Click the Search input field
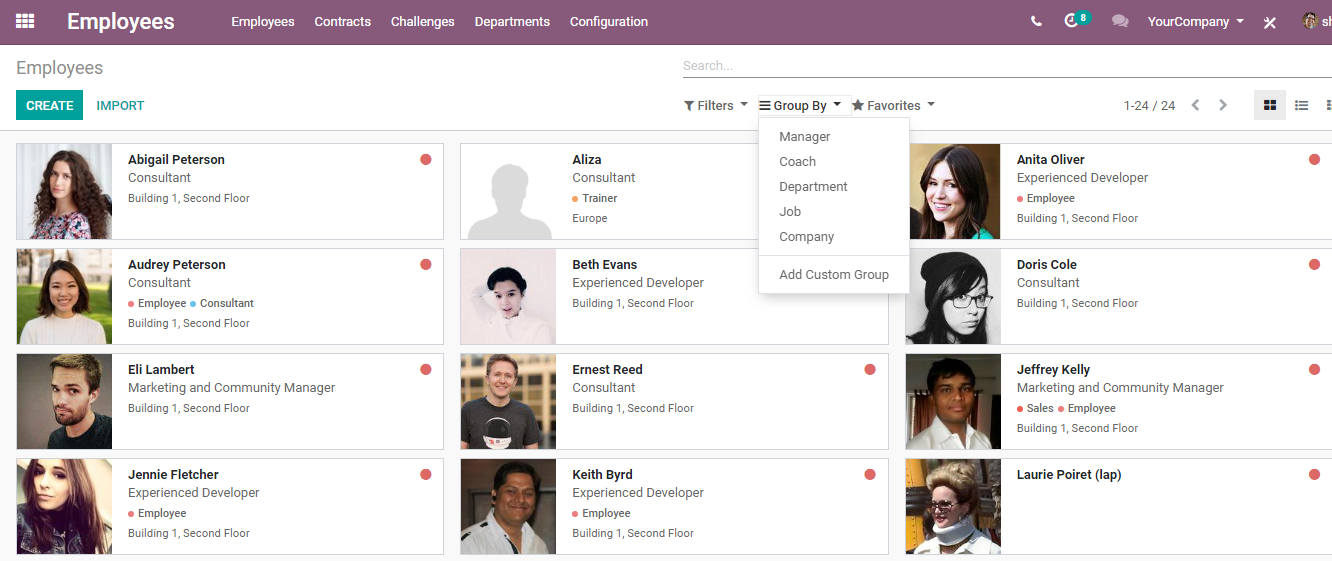Screen dimensions: 1332x561 click(1007, 66)
